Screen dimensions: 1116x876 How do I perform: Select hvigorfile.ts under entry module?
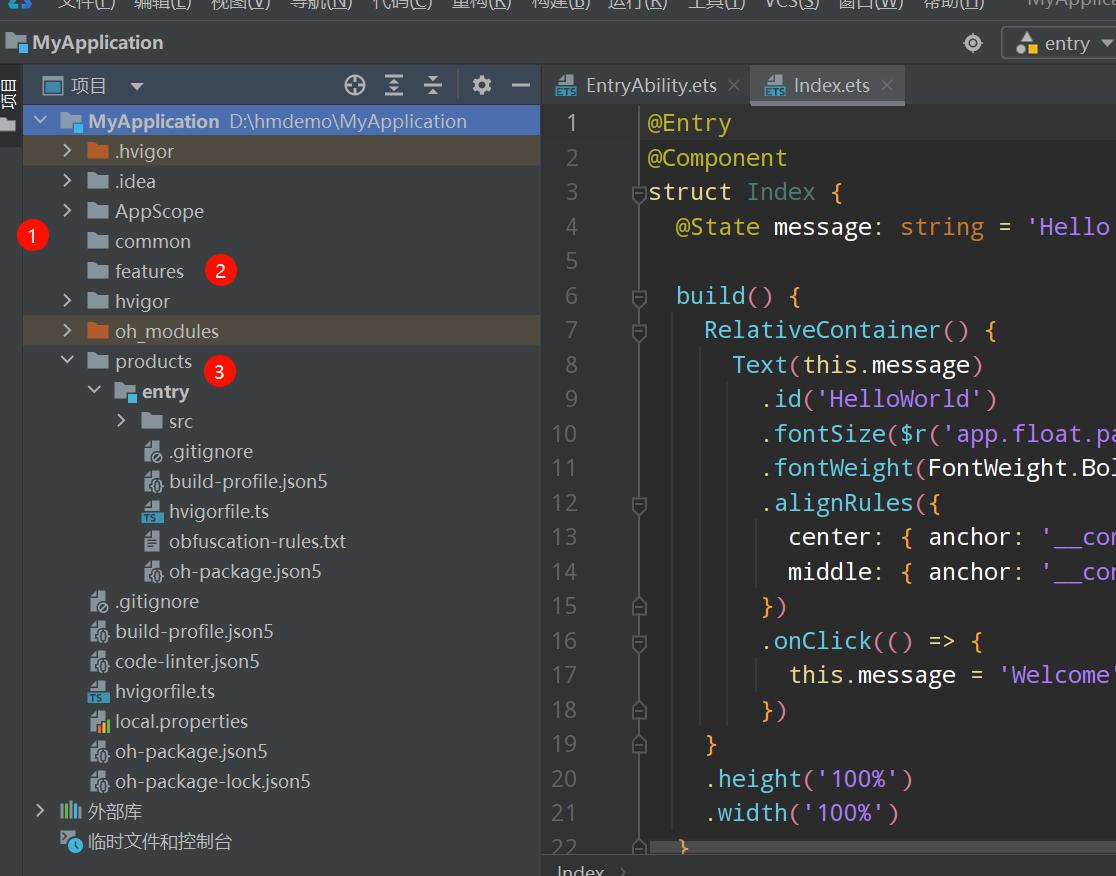[x=219, y=511]
